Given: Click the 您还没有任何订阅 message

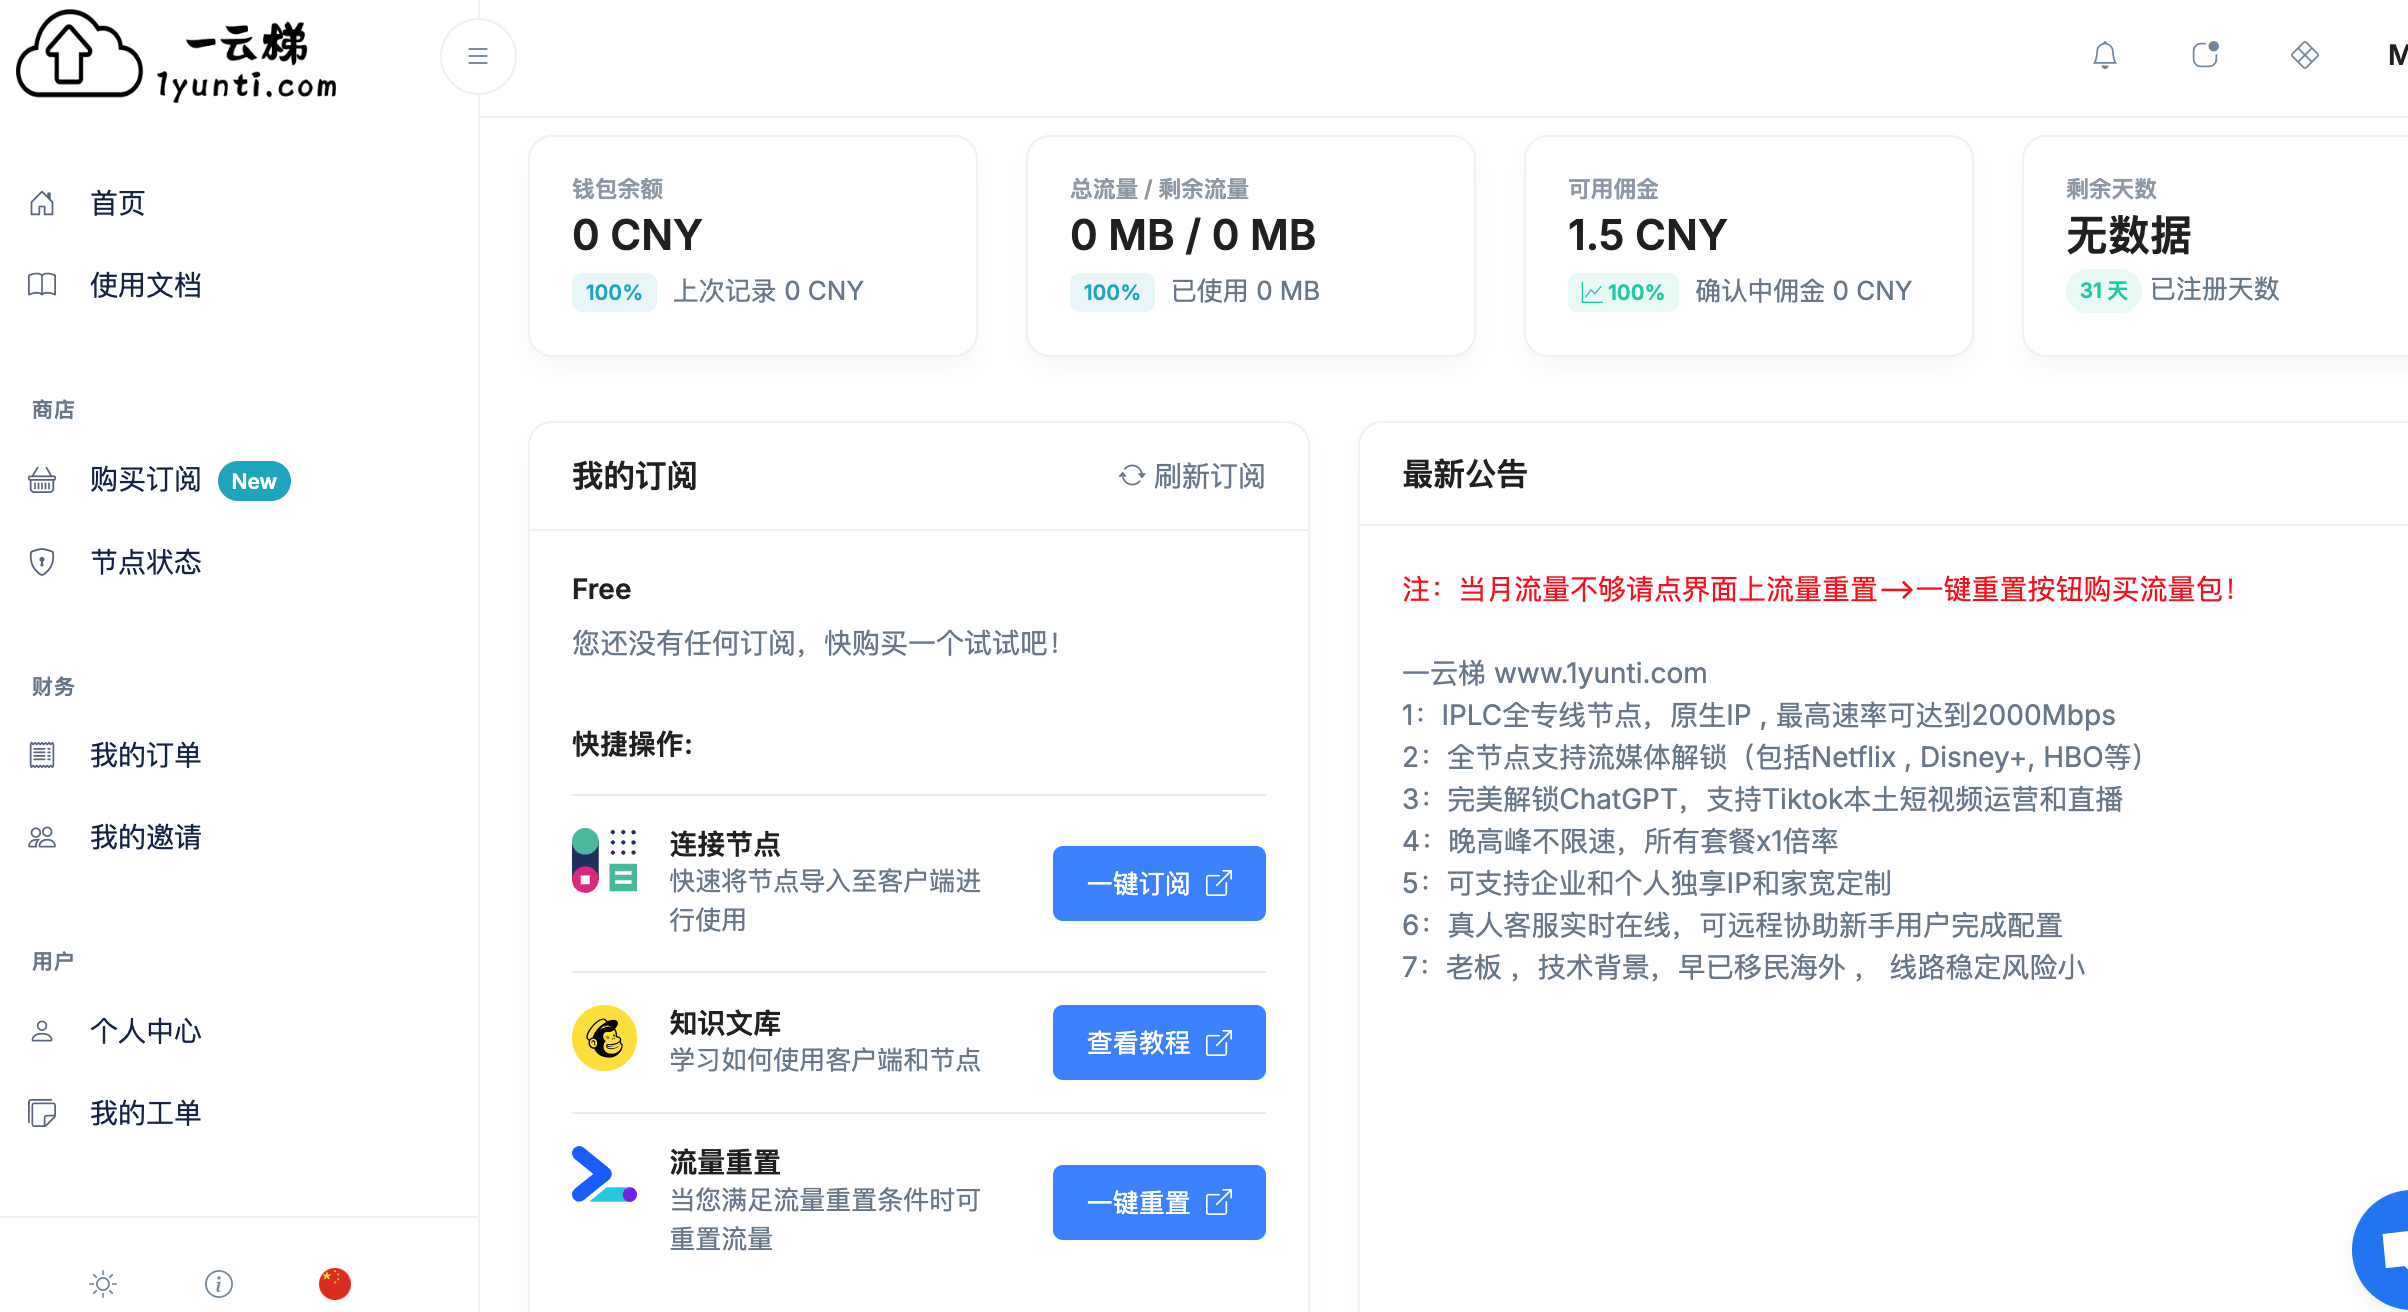Looking at the screenshot, I should [816, 643].
